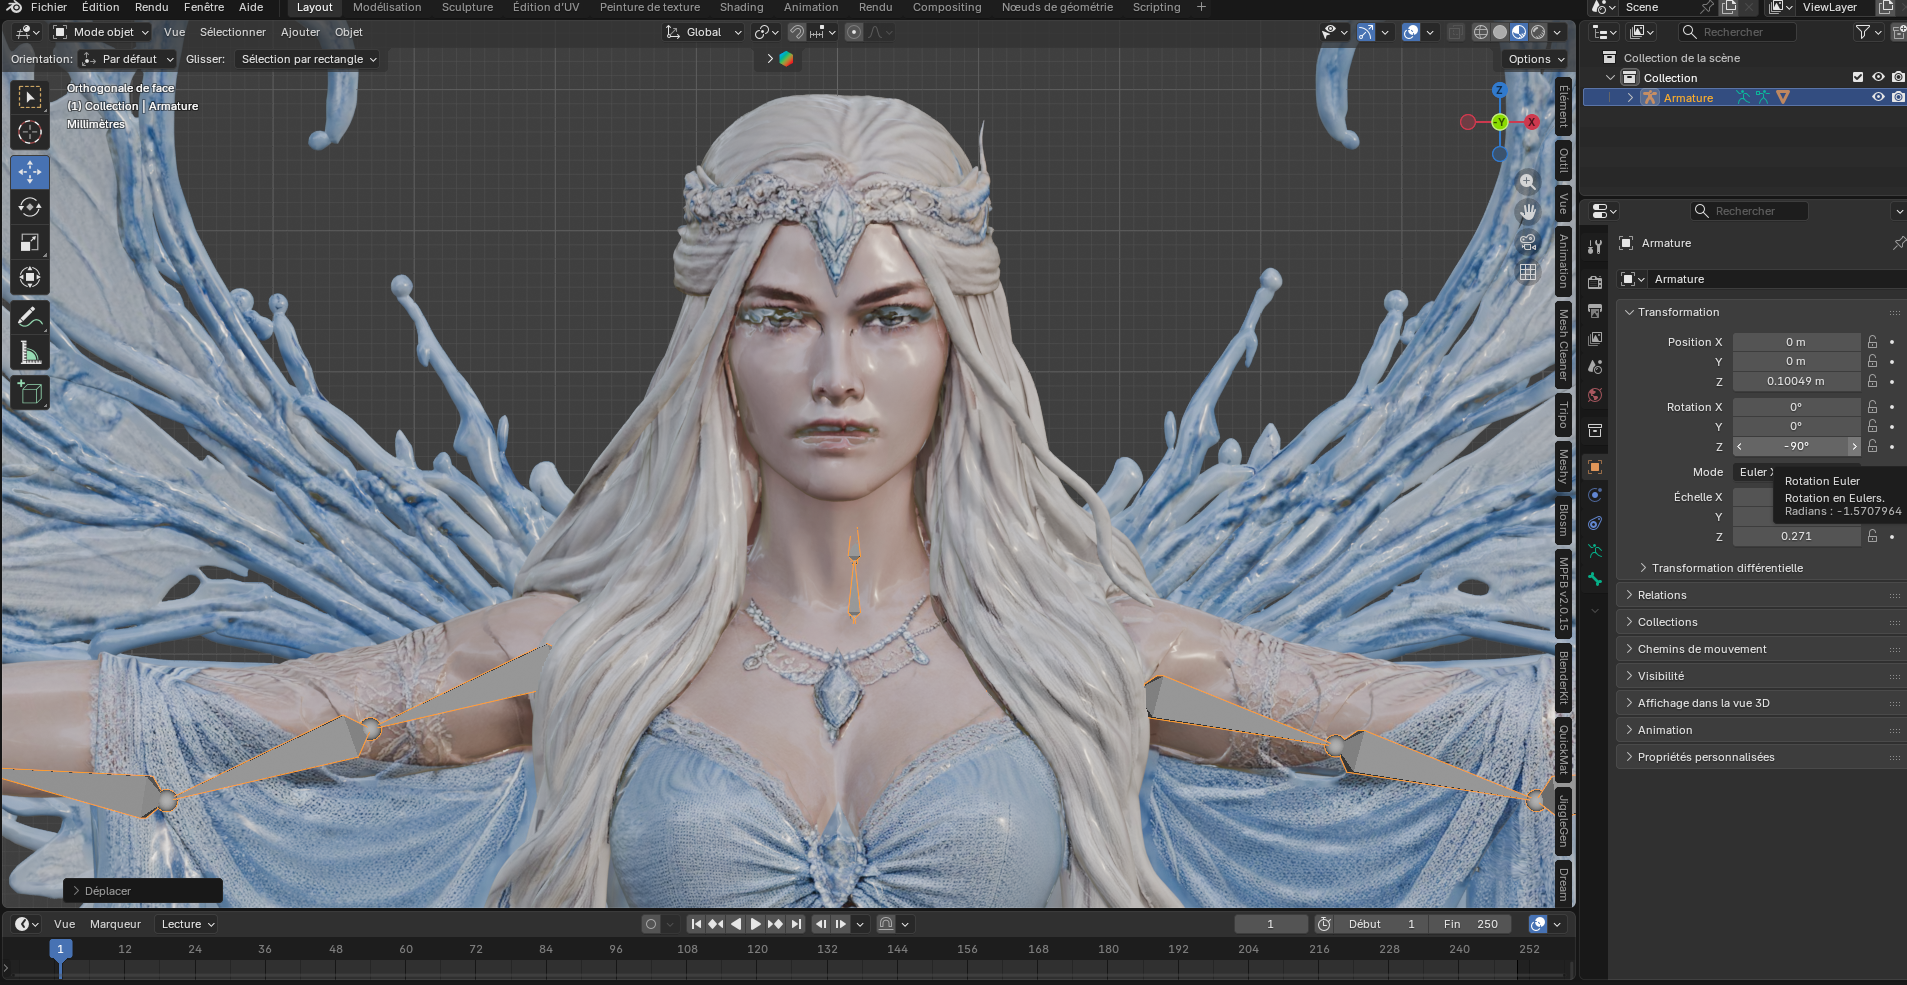The width and height of the screenshot is (1907, 985).
Task: Switch to the Sculpture workspace tab
Action: pyautogui.click(x=467, y=7)
